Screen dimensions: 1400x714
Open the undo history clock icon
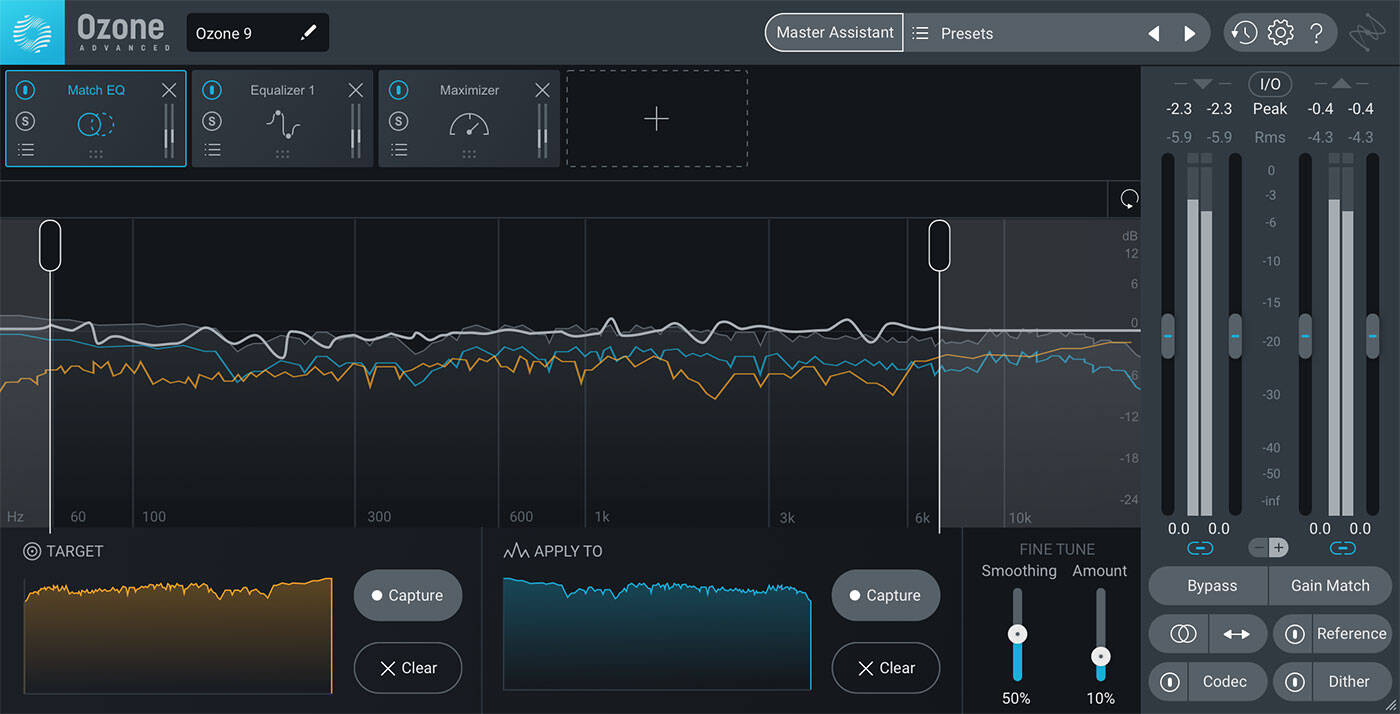coord(1243,32)
